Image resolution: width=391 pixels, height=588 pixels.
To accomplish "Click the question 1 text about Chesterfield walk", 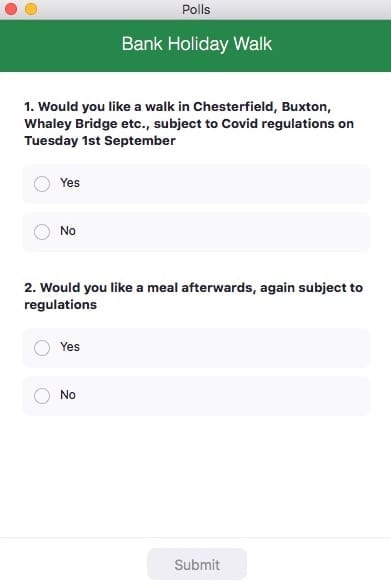I will 189,124.
